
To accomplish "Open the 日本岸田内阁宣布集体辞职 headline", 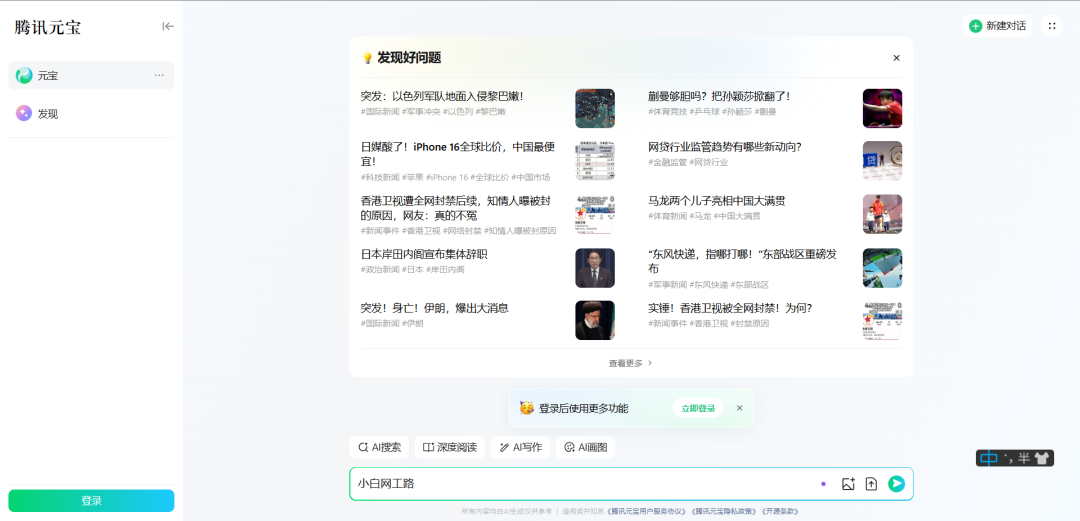I will click(424, 254).
